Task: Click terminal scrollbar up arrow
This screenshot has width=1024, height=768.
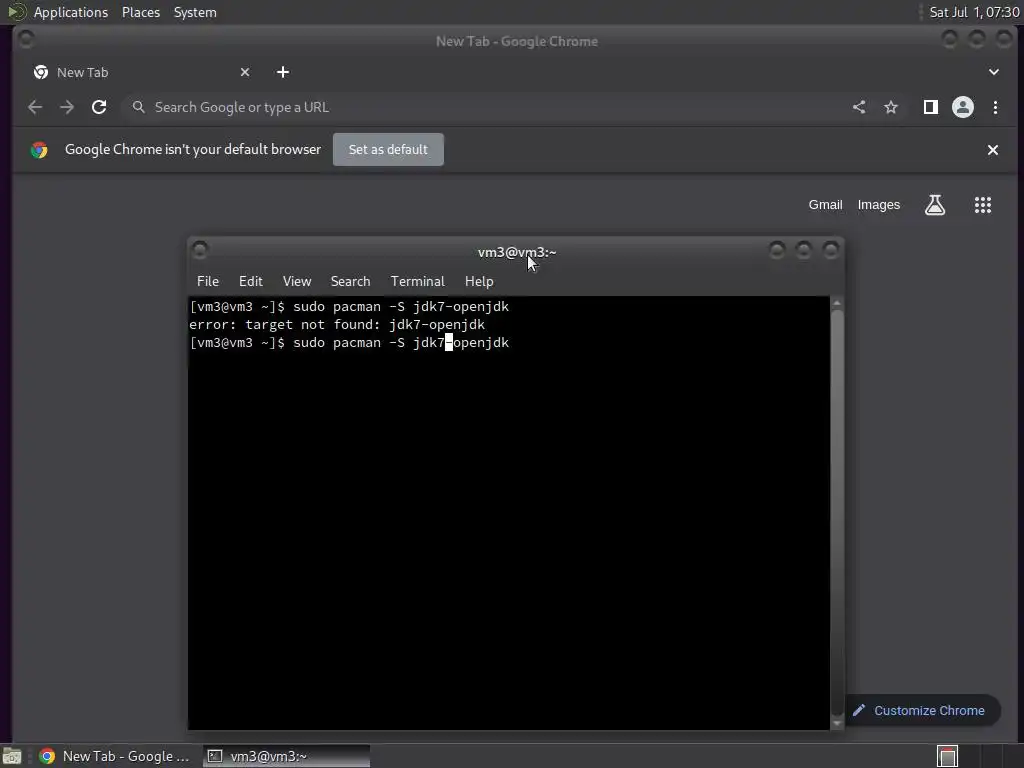Action: tap(837, 303)
